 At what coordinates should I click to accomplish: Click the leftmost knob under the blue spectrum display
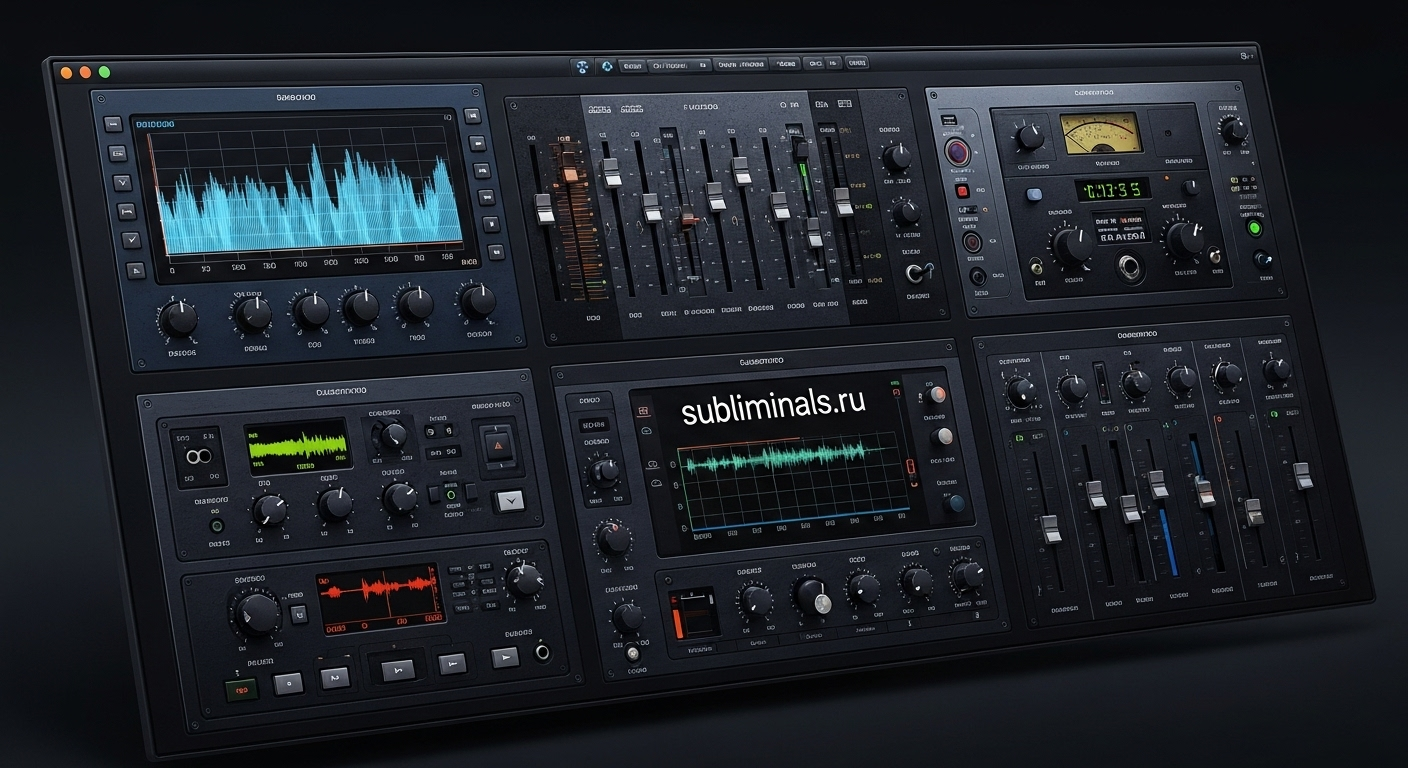[x=180, y=320]
